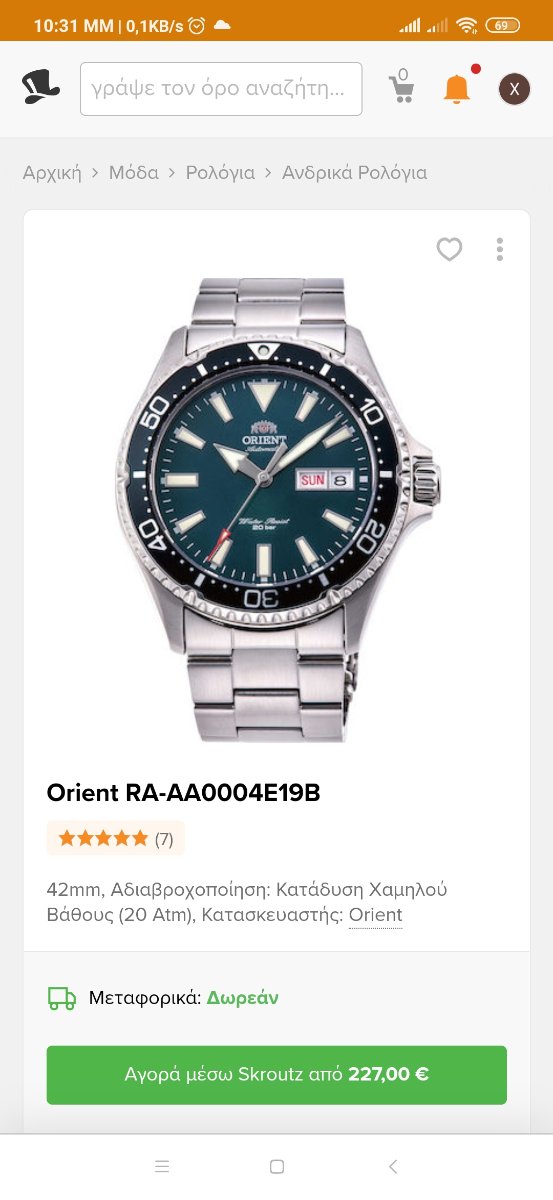Open Ανδρικά Ρολόγια breadcrumb

[354, 172]
